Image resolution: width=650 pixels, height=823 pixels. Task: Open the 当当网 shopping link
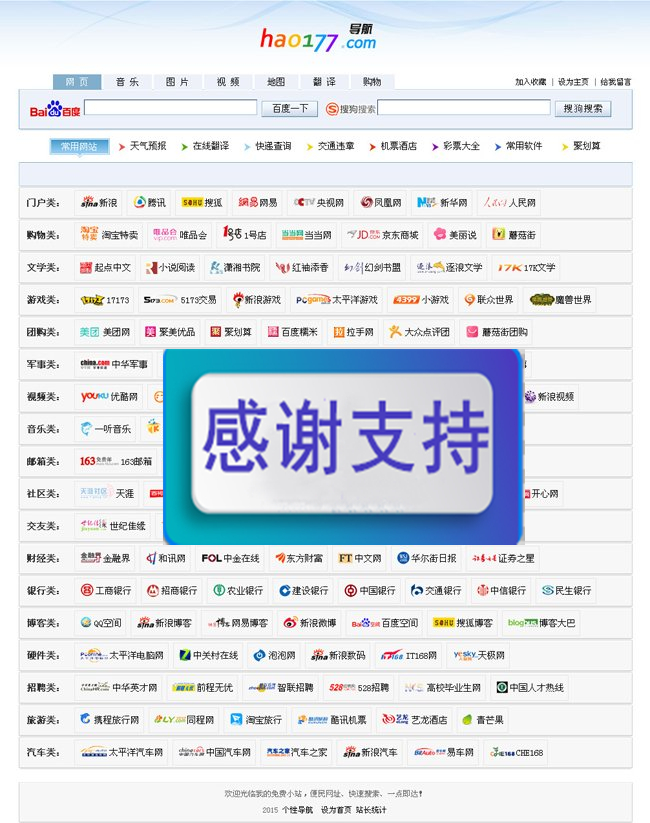(307, 235)
